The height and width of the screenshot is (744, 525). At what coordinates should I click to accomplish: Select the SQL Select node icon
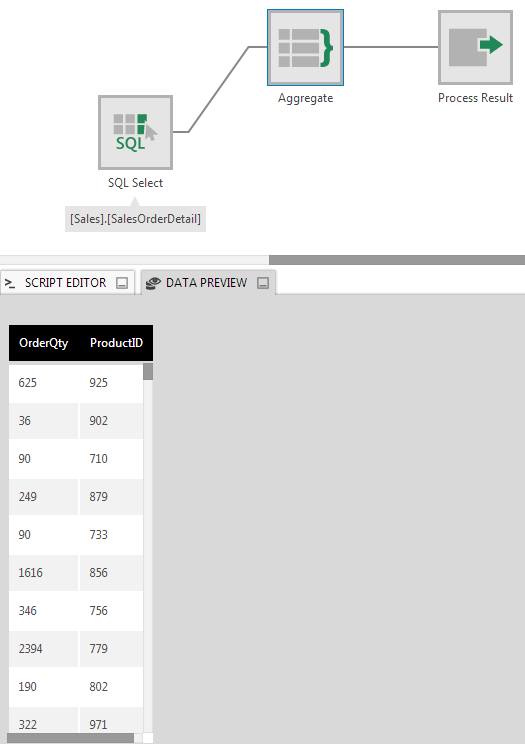tap(135, 132)
